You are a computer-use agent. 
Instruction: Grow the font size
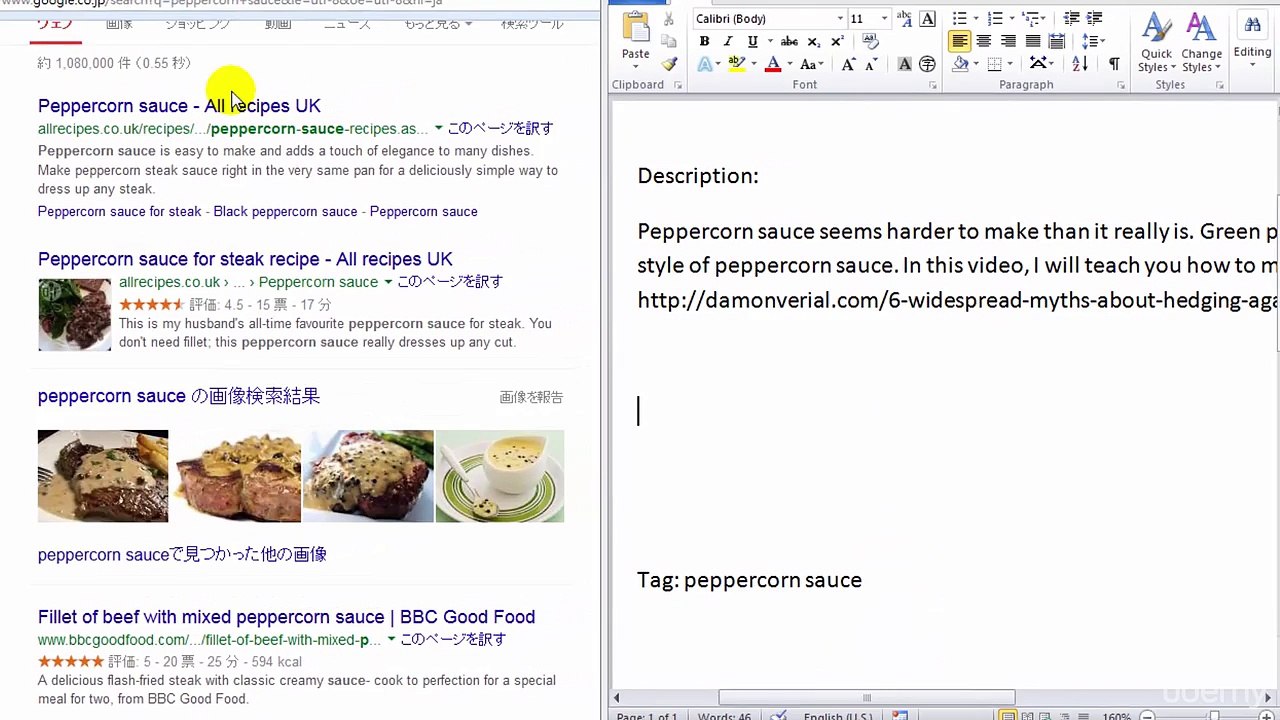(849, 64)
